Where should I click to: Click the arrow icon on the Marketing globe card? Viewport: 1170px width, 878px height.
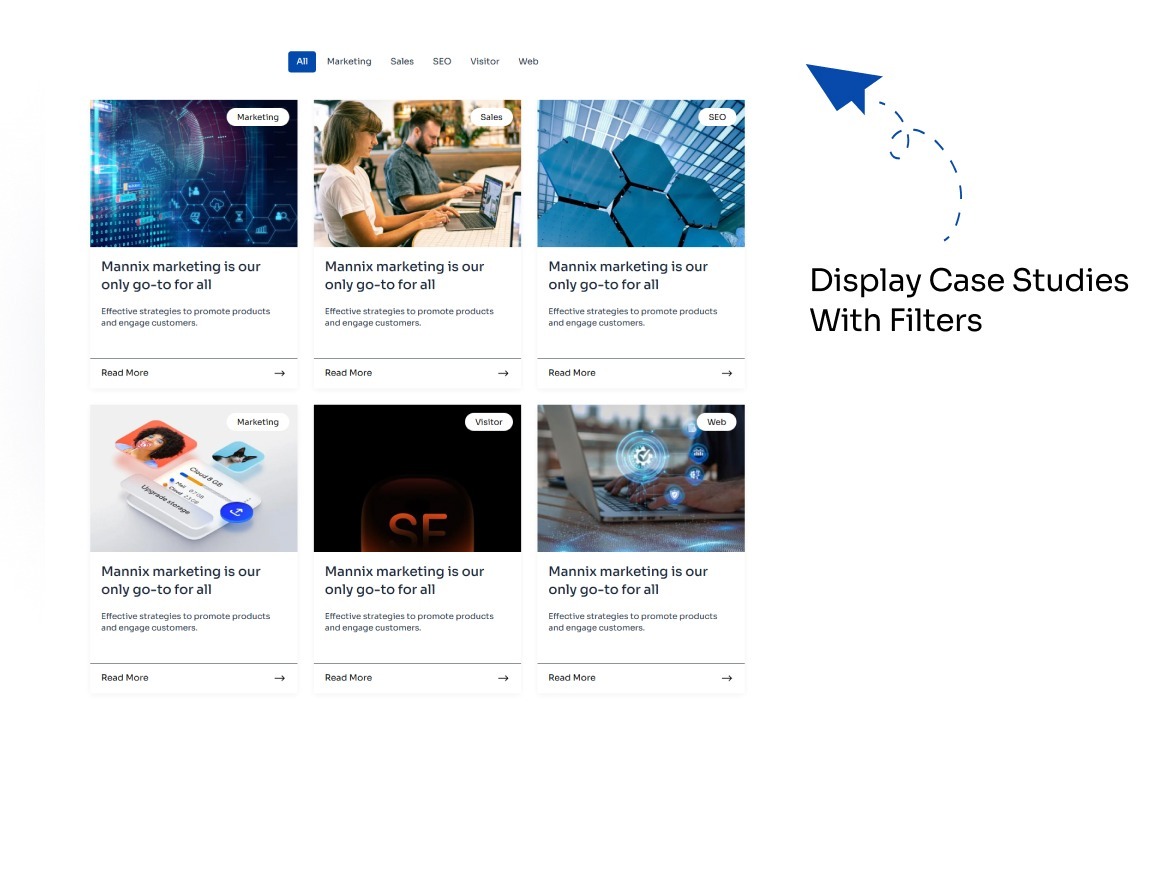(280, 372)
